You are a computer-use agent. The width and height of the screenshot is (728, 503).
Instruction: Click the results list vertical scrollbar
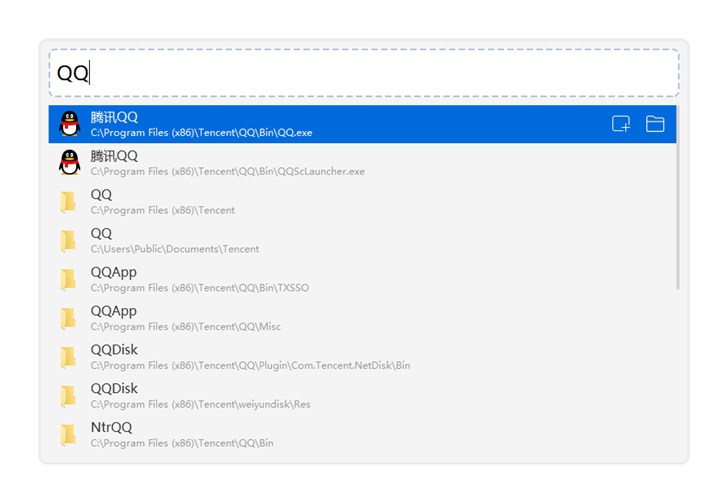click(x=678, y=197)
